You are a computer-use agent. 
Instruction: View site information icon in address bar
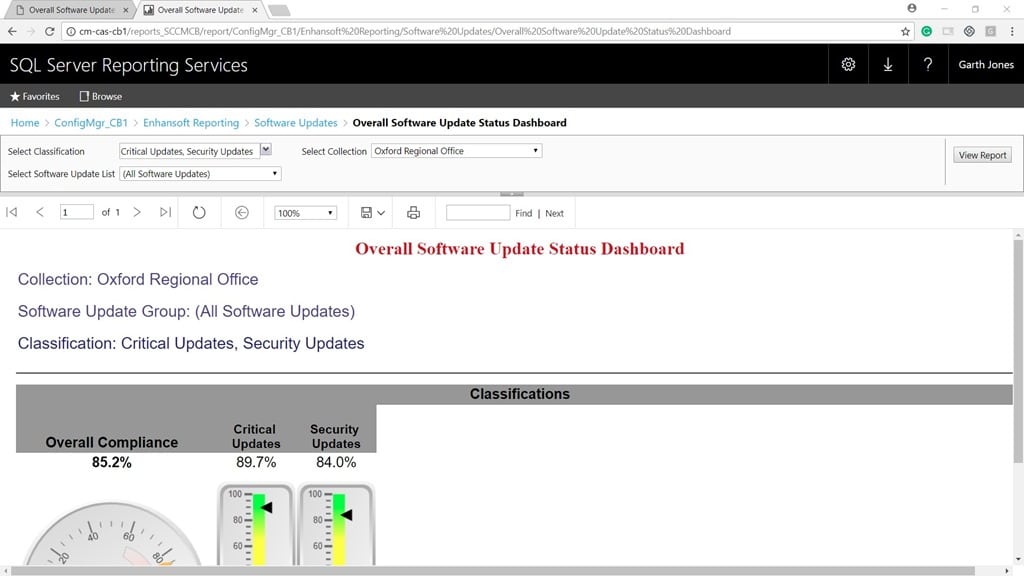(71, 31)
